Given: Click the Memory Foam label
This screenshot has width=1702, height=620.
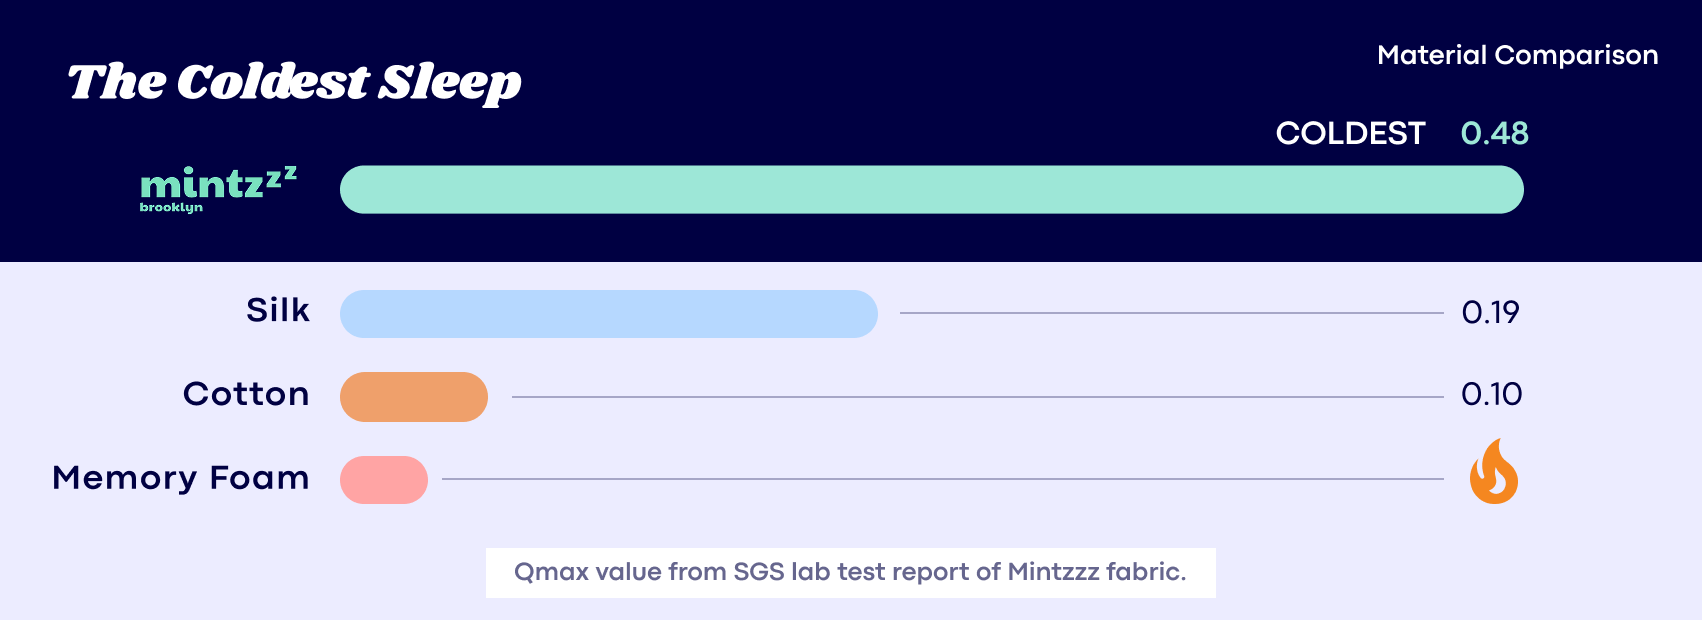Looking at the screenshot, I should 181,478.
